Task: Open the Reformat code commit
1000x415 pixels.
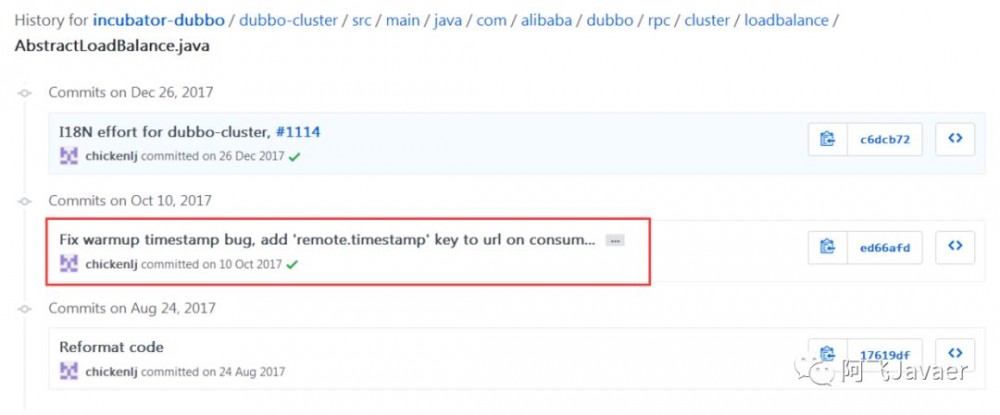Action: click(111, 347)
